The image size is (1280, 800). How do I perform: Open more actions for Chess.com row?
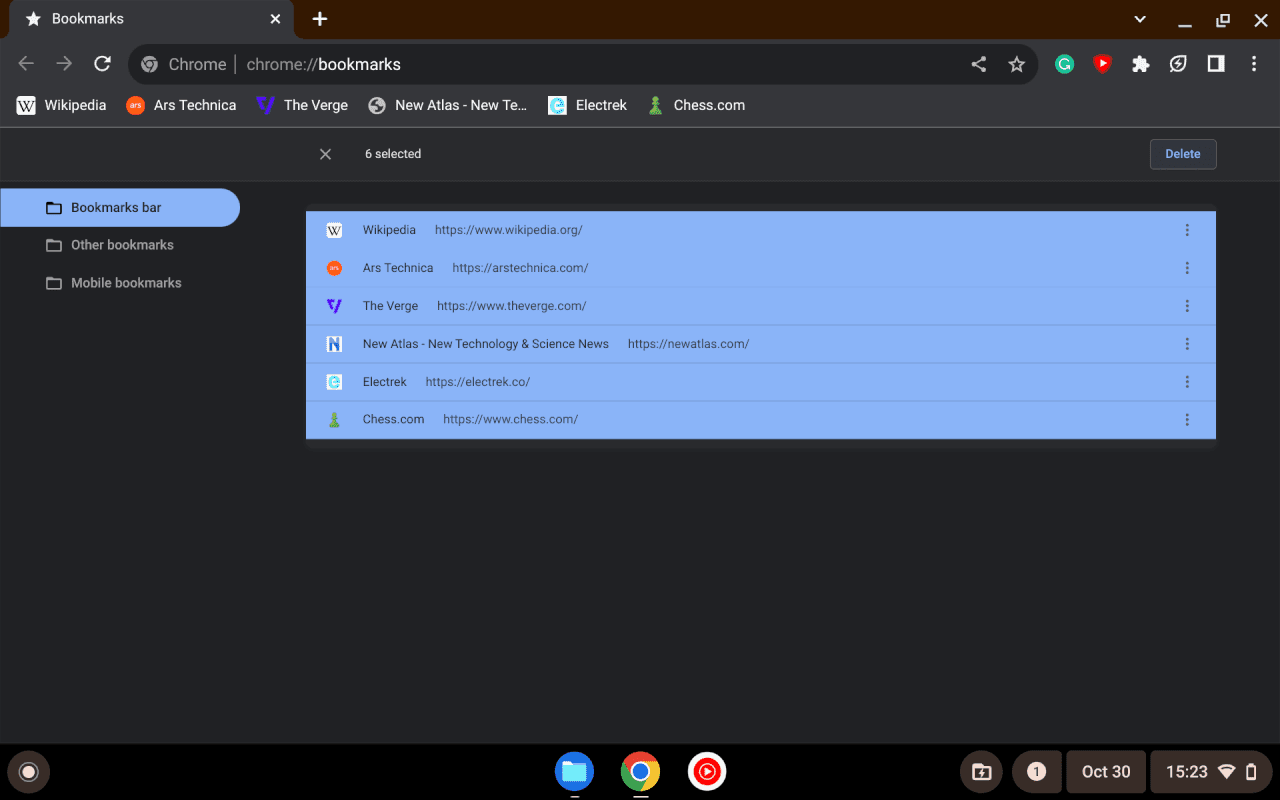pos(1187,420)
